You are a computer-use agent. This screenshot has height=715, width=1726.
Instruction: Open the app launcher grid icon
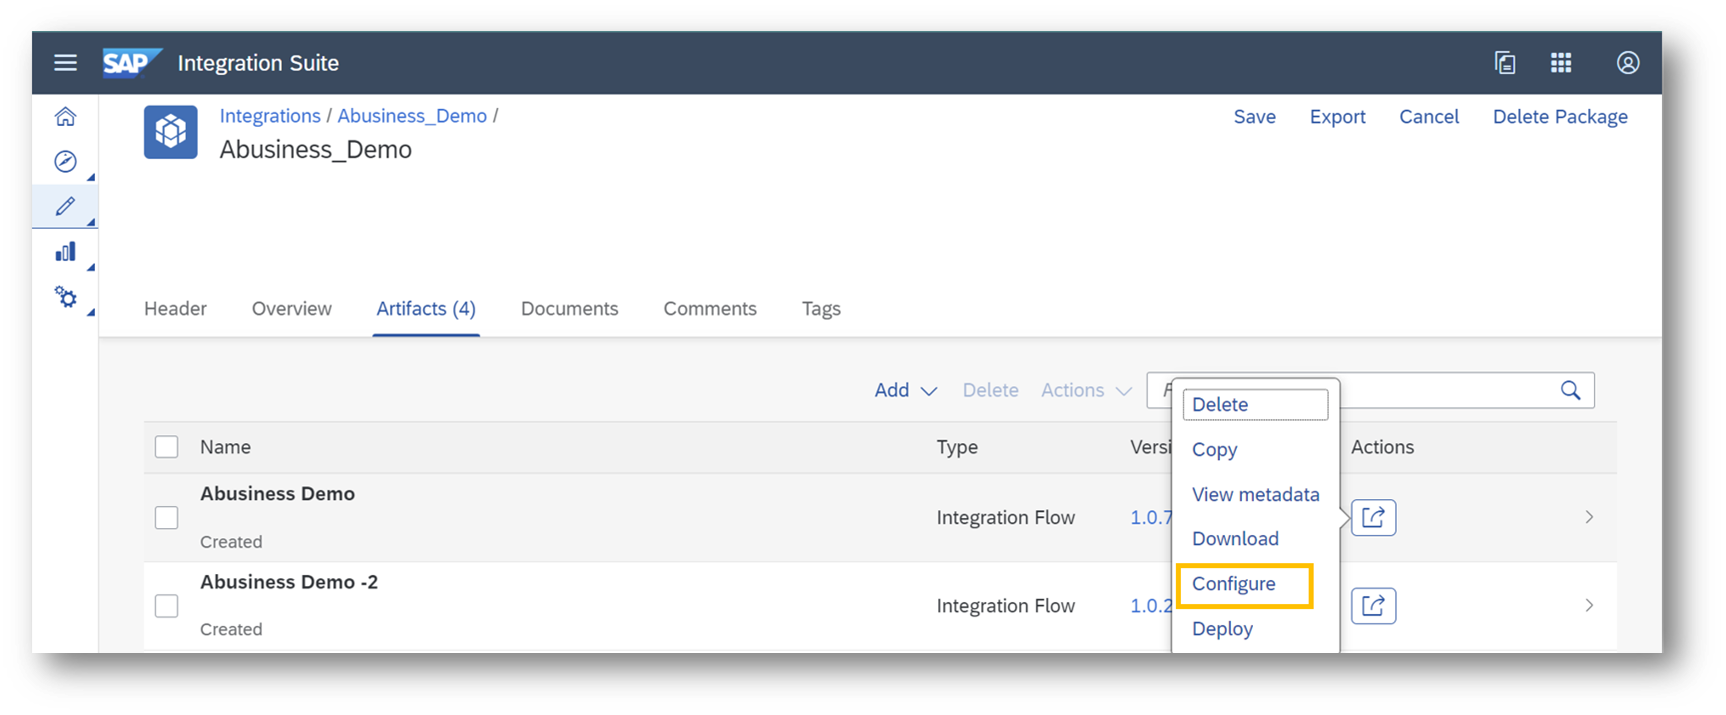coord(1561,63)
